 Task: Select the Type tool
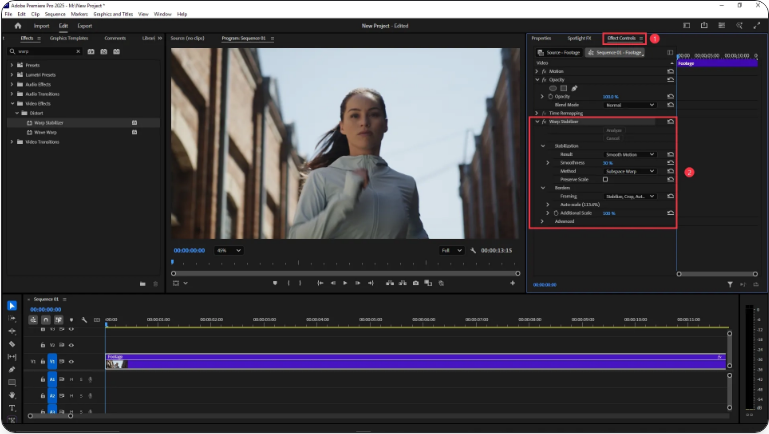(x=11, y=408)
